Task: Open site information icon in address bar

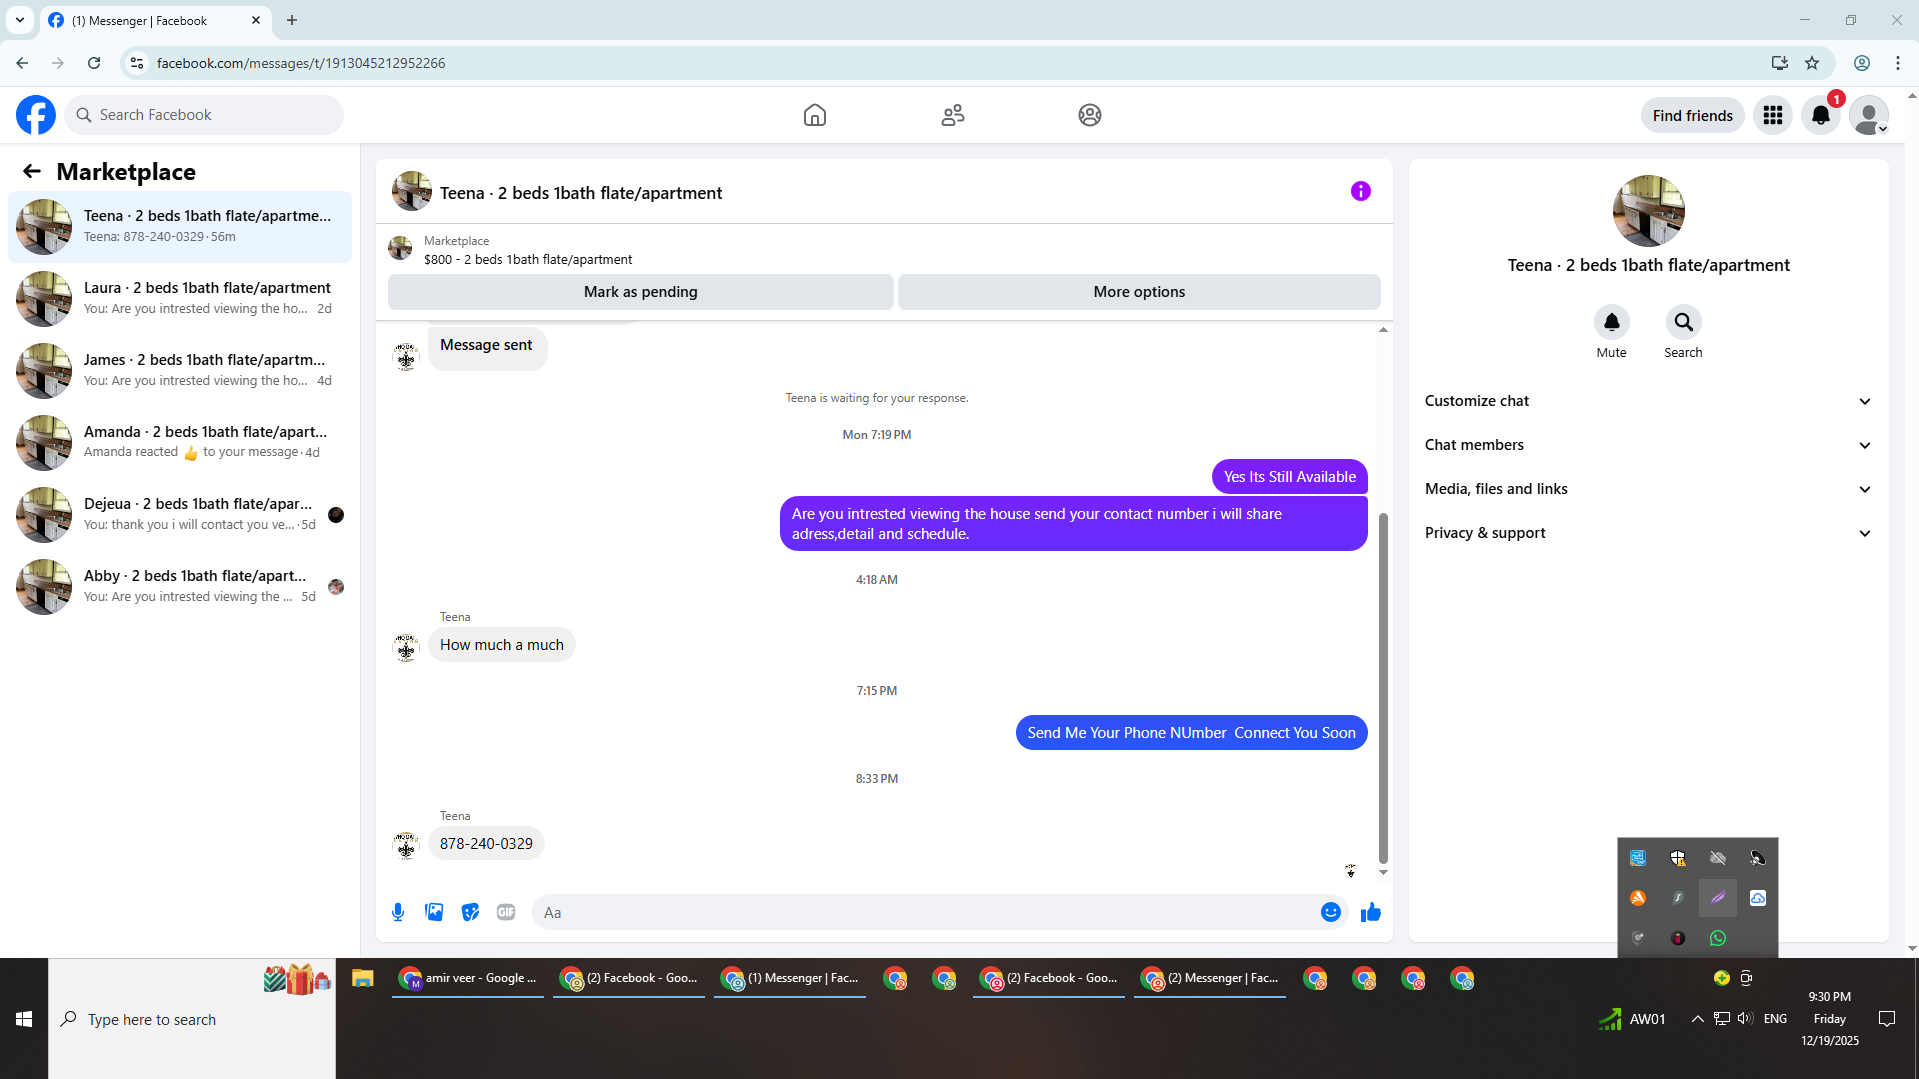Action: click(137, 63)
